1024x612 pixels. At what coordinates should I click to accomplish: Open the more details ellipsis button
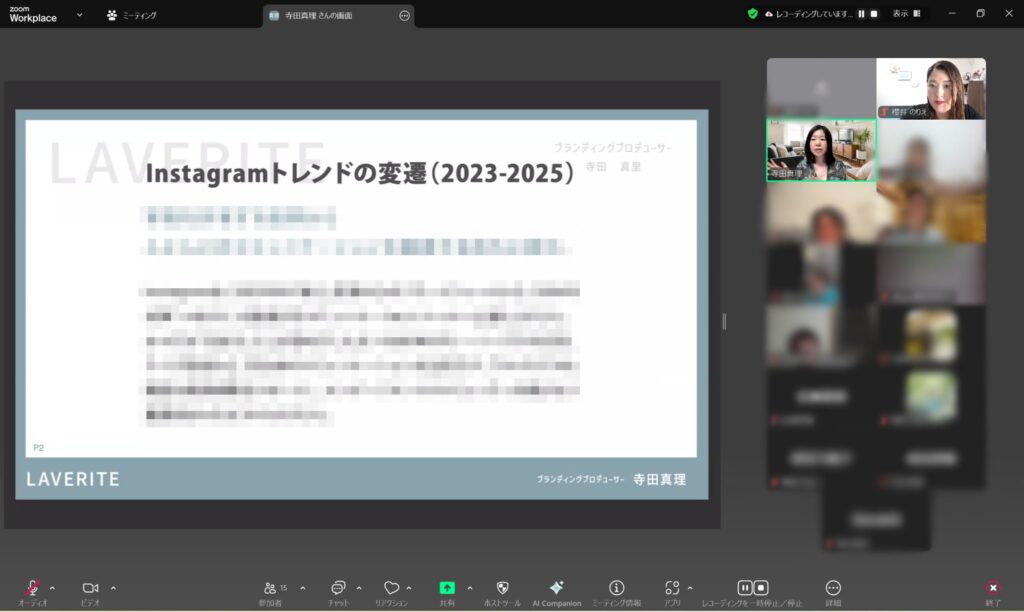(x=833, y=588)
